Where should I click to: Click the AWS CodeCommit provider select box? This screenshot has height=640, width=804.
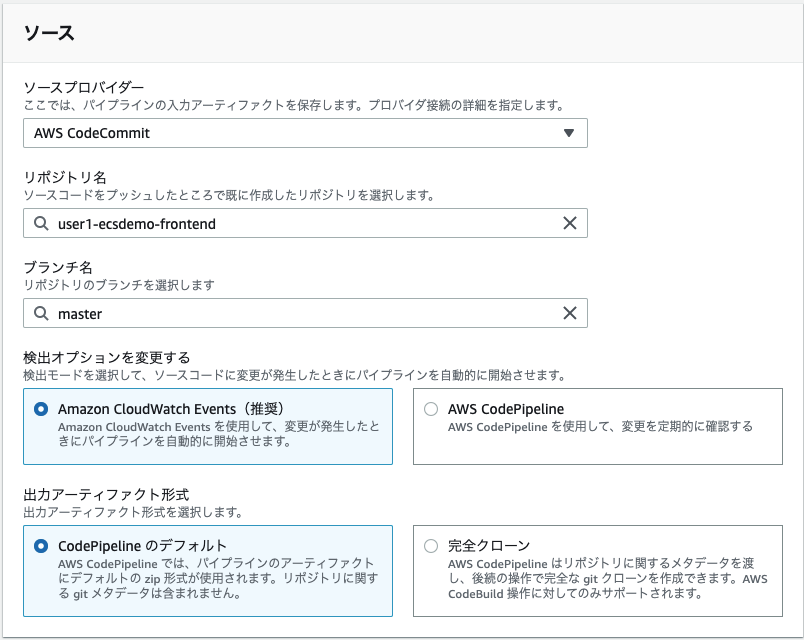click(305, 133)
